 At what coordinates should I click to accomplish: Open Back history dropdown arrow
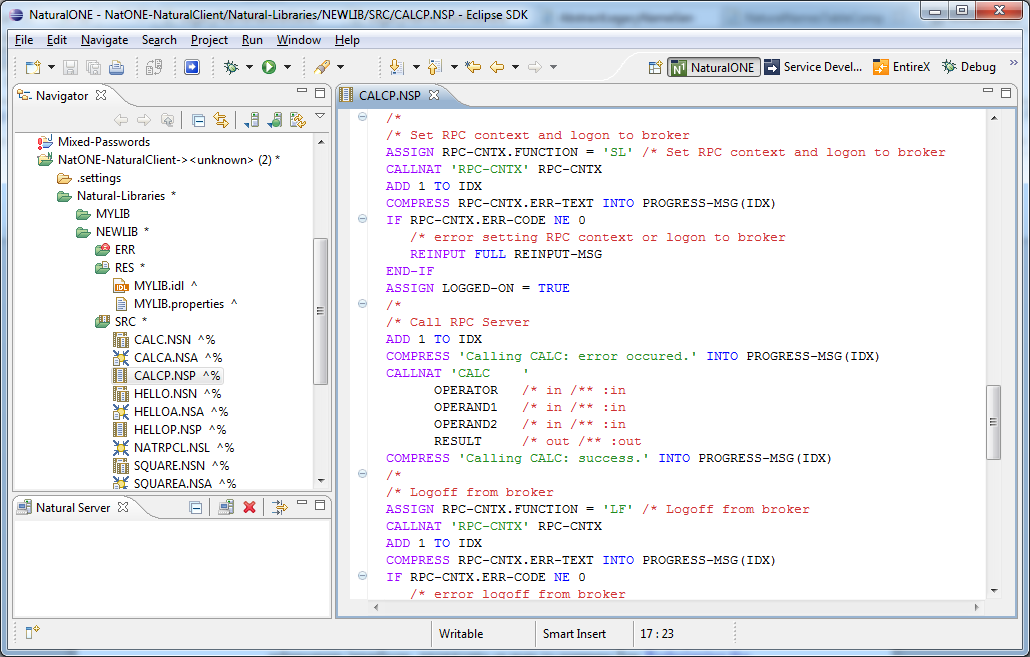click(x=515, y=67)
